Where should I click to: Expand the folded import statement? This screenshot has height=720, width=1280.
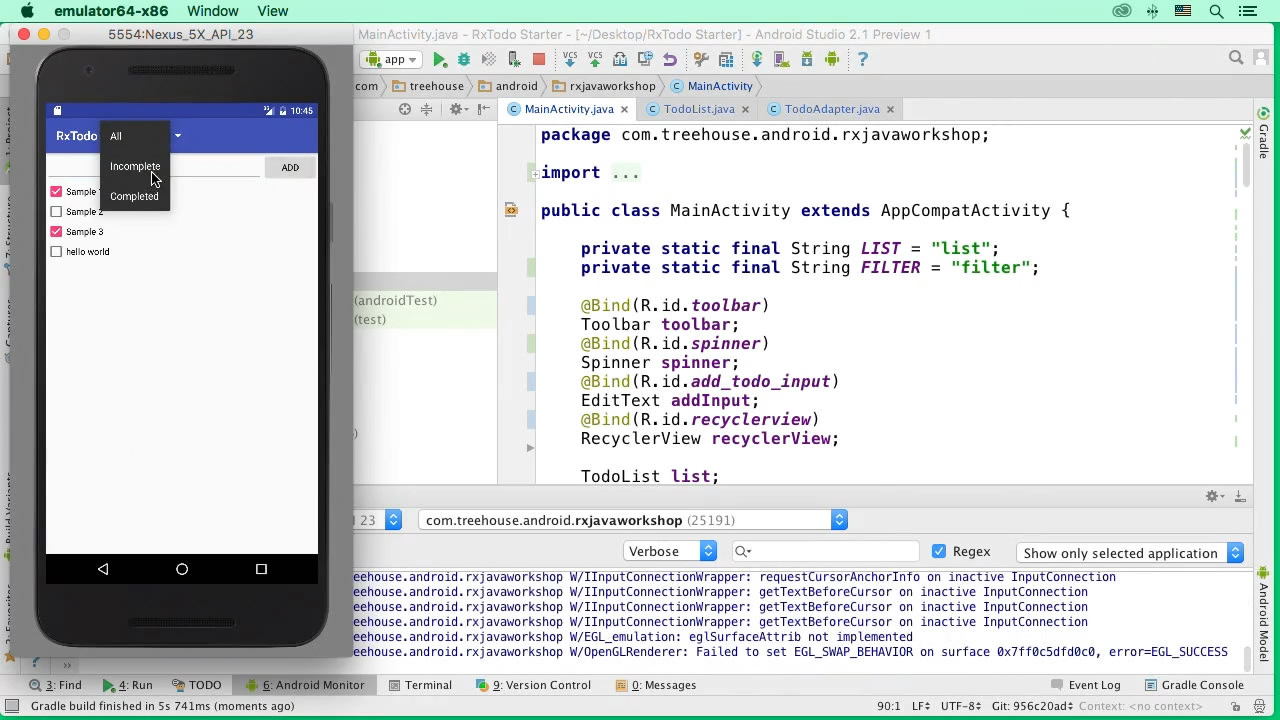point(535,173)
